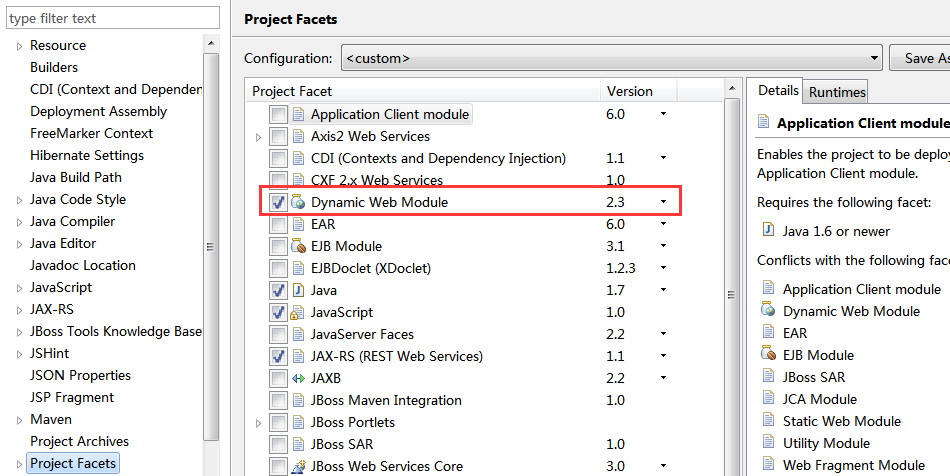Click the left tree scroll-up arrow
Viewport: 950px width, 476px height.
point(211,44)
